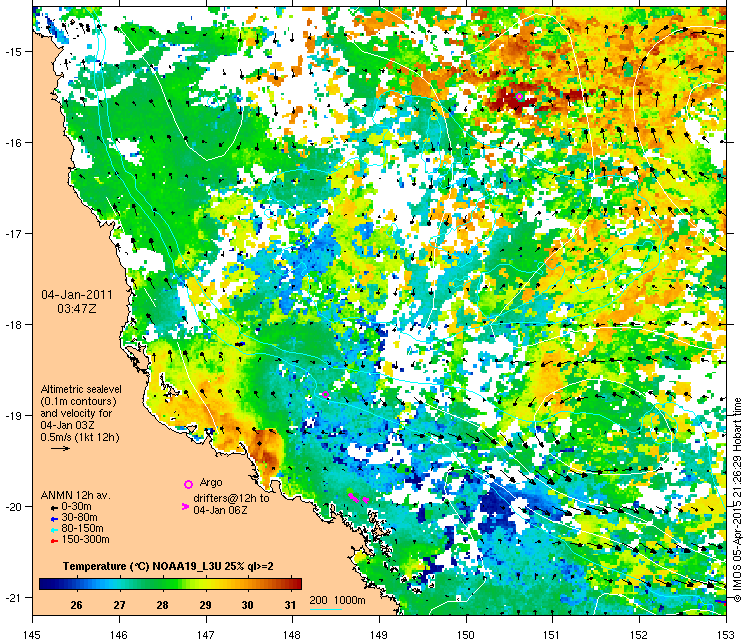Click the blue 30-80m legend arrow
This screenshot has height=640, width=750.
(55, 519)
